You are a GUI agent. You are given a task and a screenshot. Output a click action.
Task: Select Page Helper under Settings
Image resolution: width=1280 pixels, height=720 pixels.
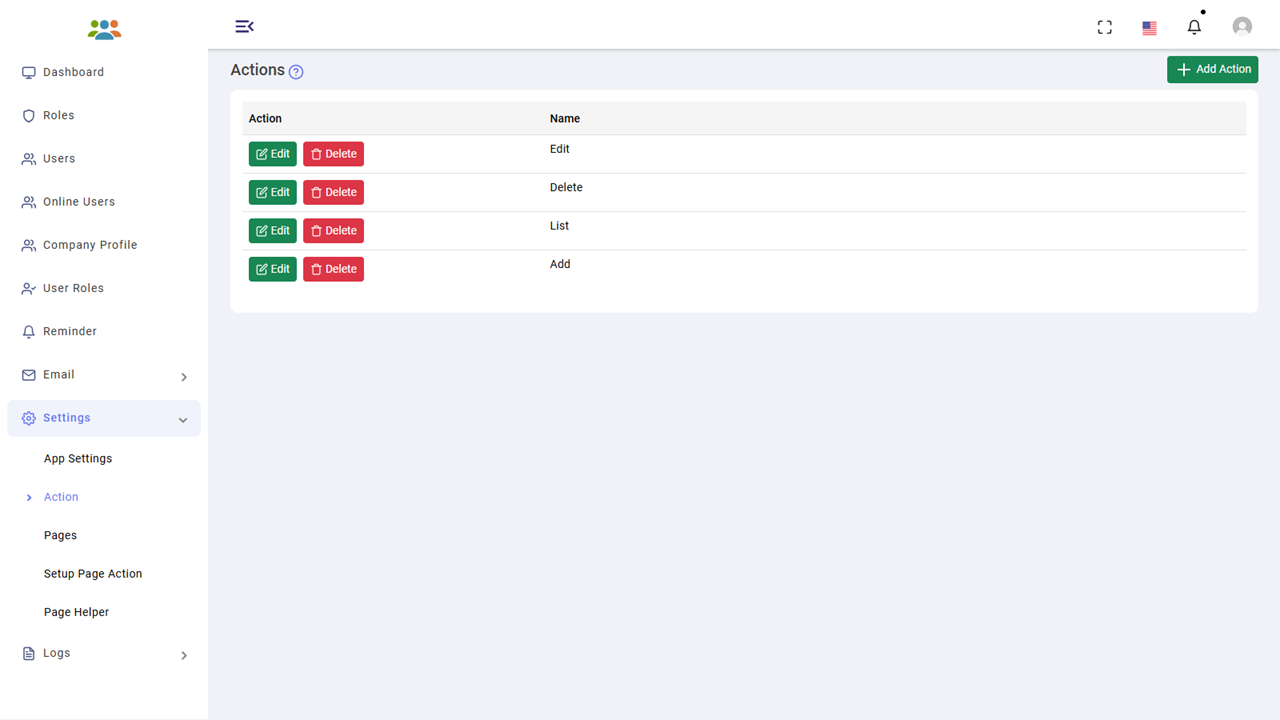[76, 612]
